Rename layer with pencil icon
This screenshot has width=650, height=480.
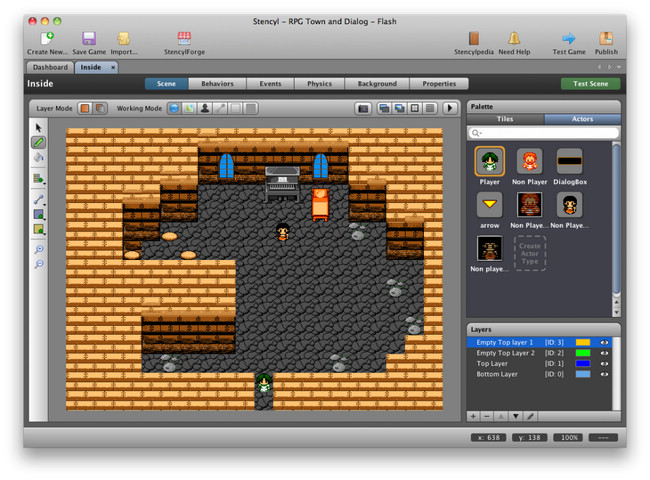tap(530, 416)
